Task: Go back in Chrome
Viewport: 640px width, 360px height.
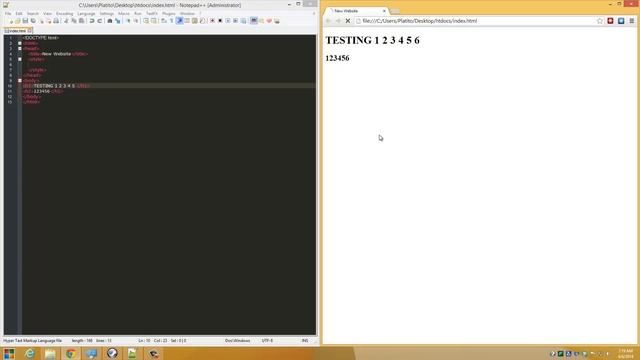Action: click(x=329, y=21)
